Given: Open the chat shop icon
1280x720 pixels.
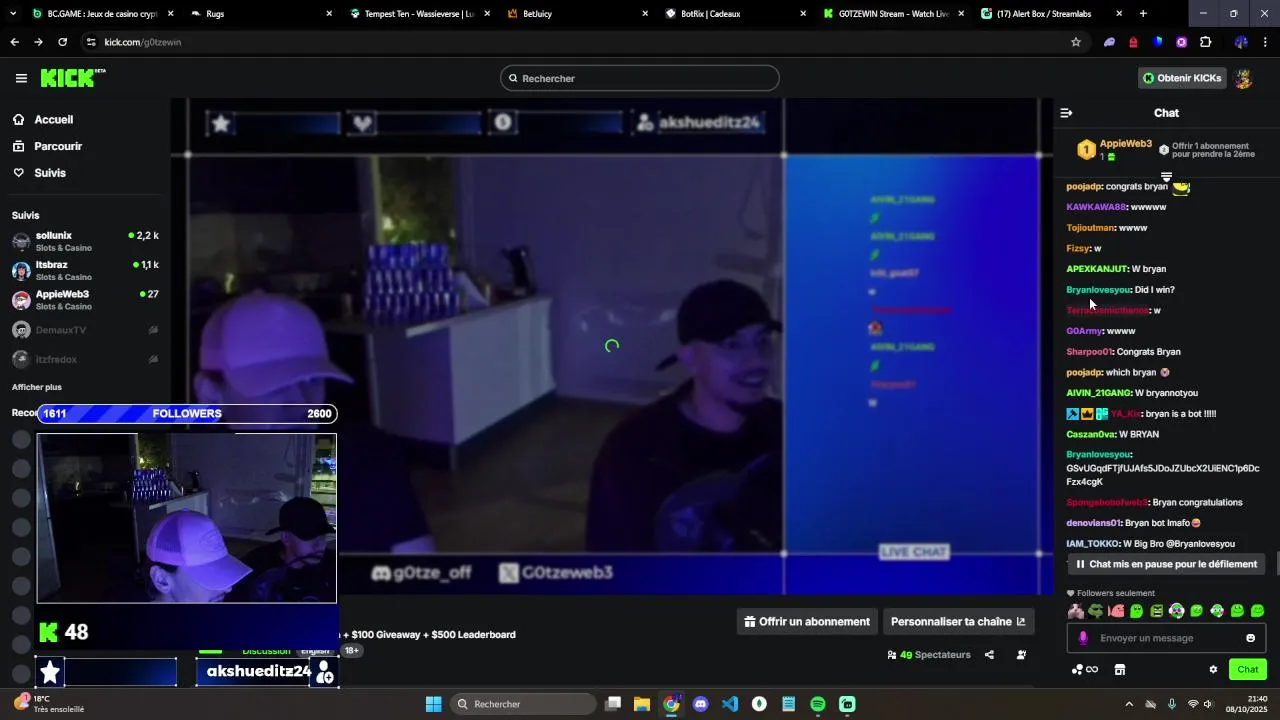Looking at the screenshot, I should pos(1120,670).
